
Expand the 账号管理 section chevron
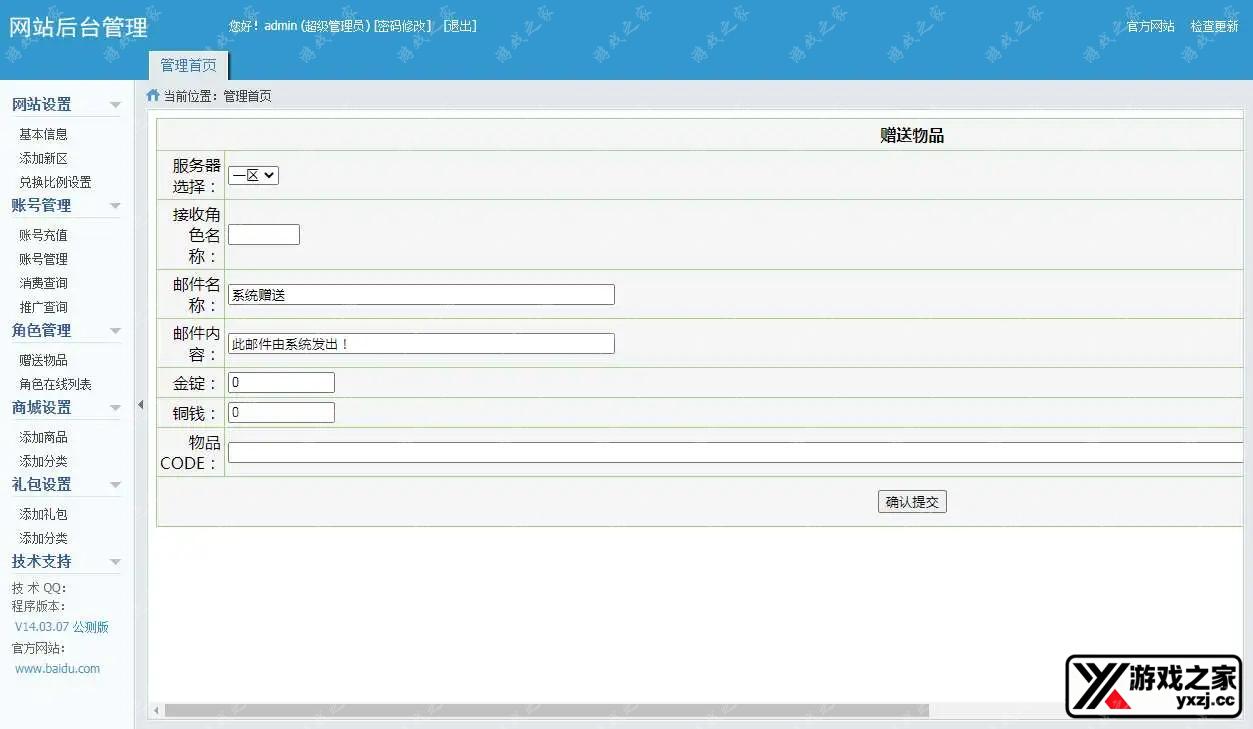click(115, 205)
